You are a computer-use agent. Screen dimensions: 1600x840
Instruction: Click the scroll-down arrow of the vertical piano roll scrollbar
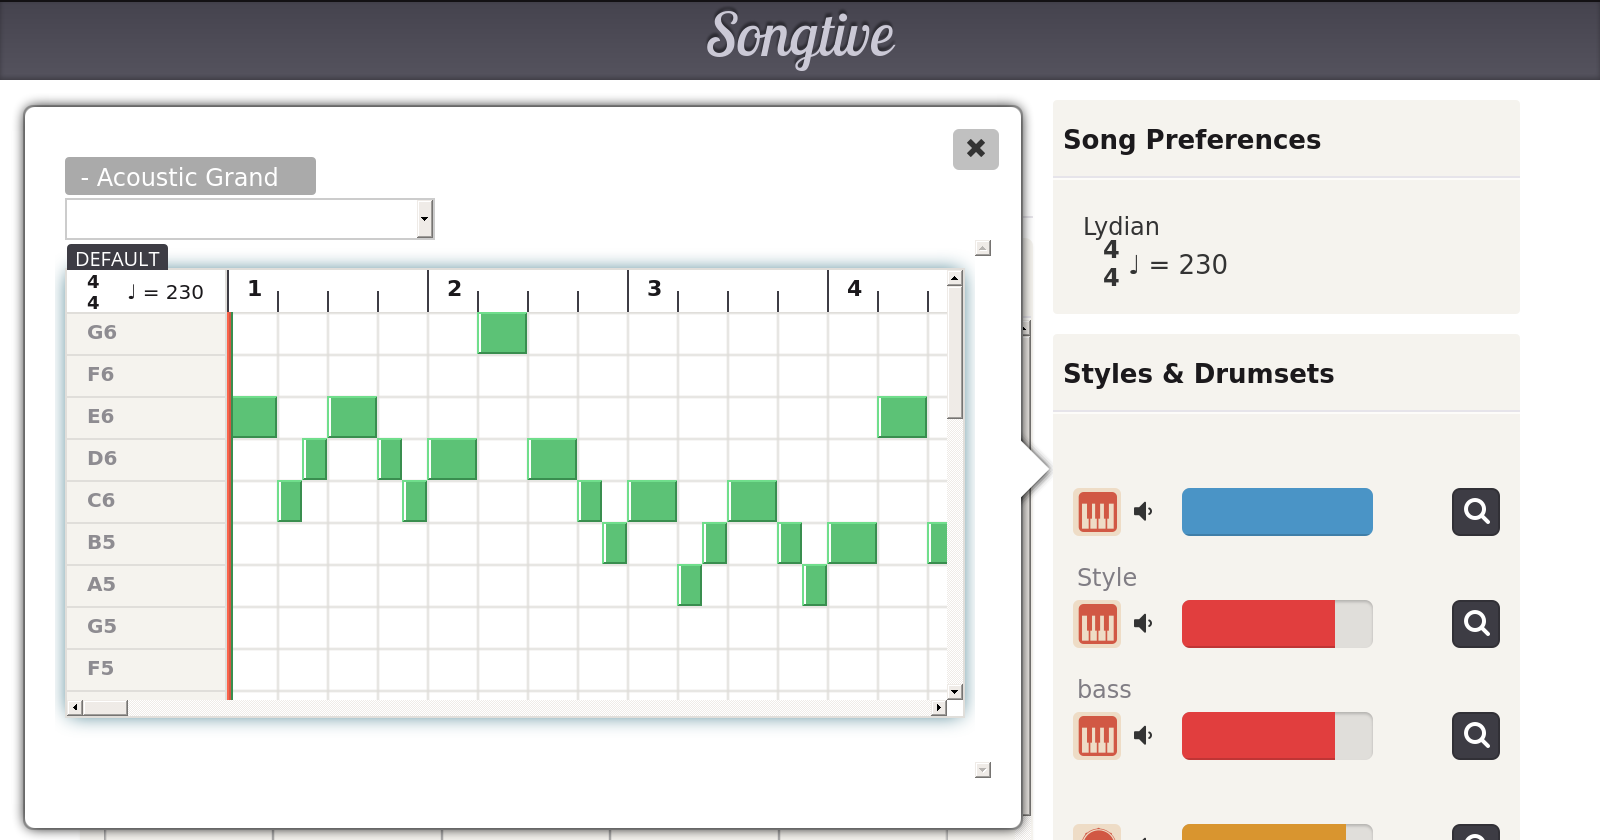click(x=955, y=691)
